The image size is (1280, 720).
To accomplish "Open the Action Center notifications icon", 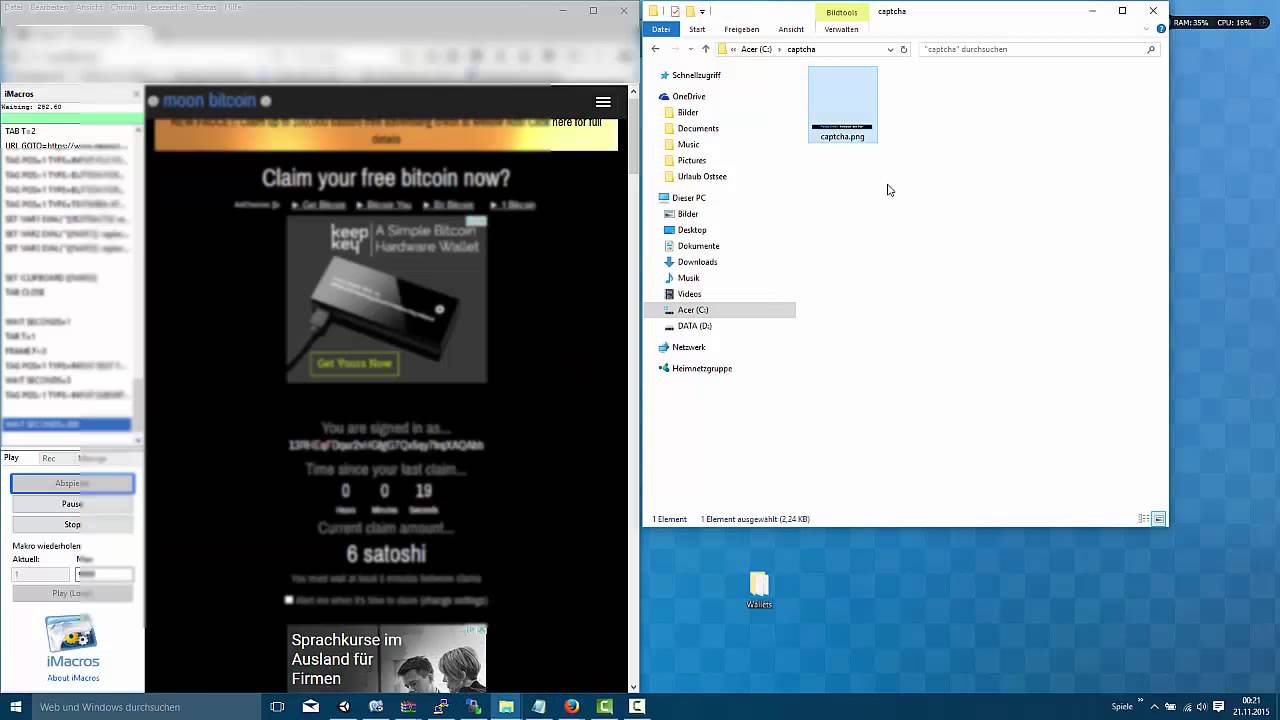I will [x=1218, y=706].
